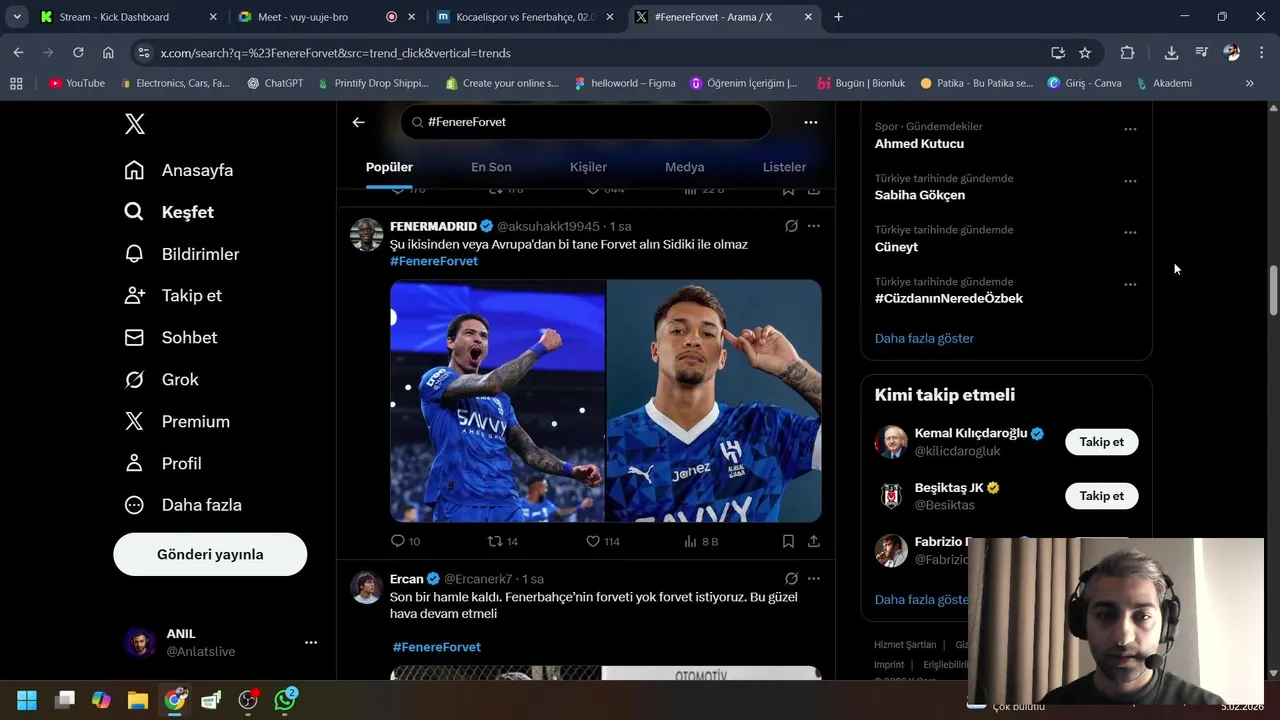The width and height of the screenshot is (1280, 720).
Task: Open Grok icon on Ercan post
Action: pos(791,578)
